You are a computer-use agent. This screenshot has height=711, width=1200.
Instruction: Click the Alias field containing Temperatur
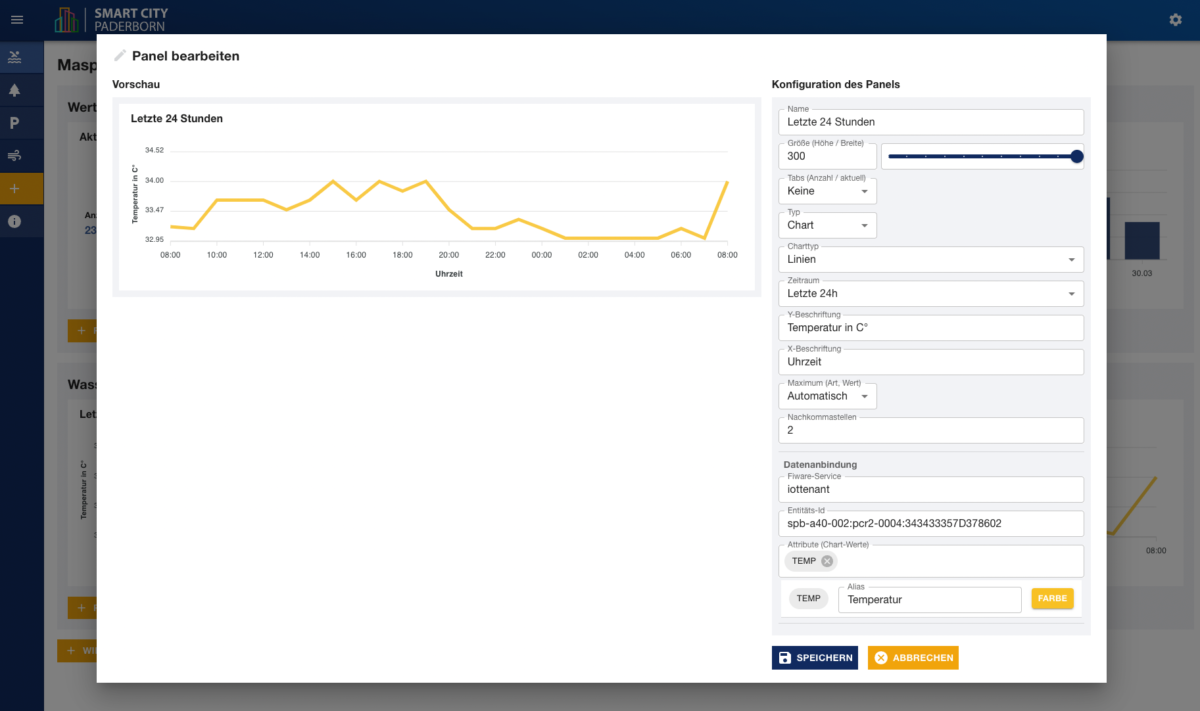coord(929,599)
